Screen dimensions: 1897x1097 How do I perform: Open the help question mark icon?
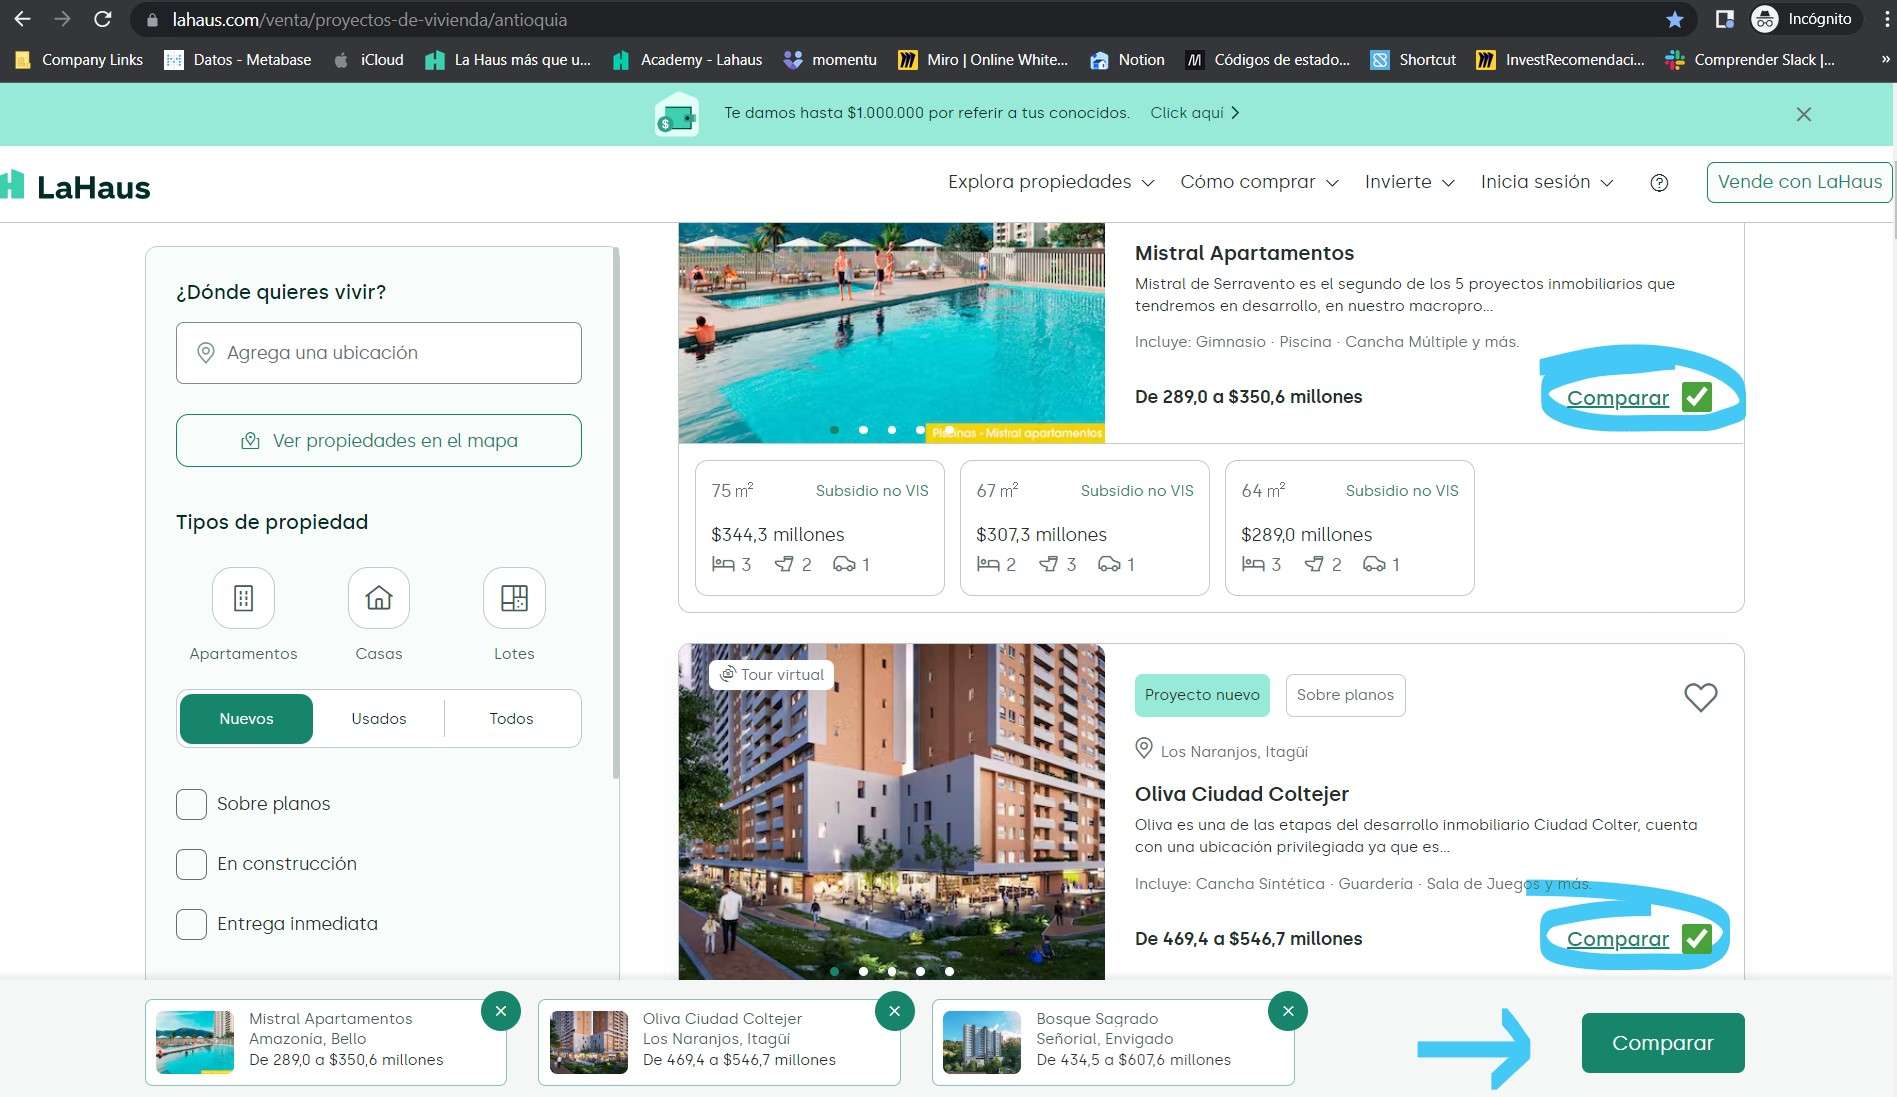pyautogui.click(x=1659, y=183)
